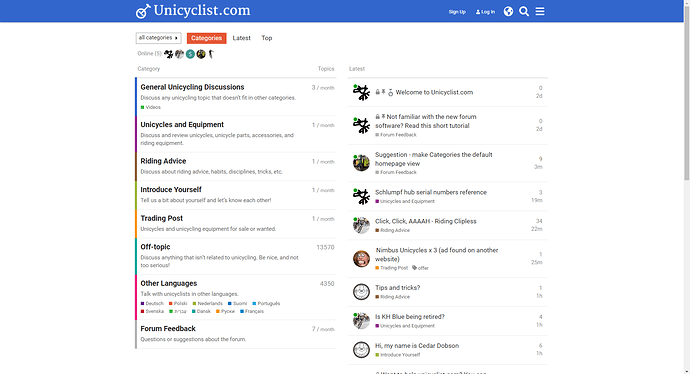Click first online user avatar
The image size is (690, 374).
169,54
